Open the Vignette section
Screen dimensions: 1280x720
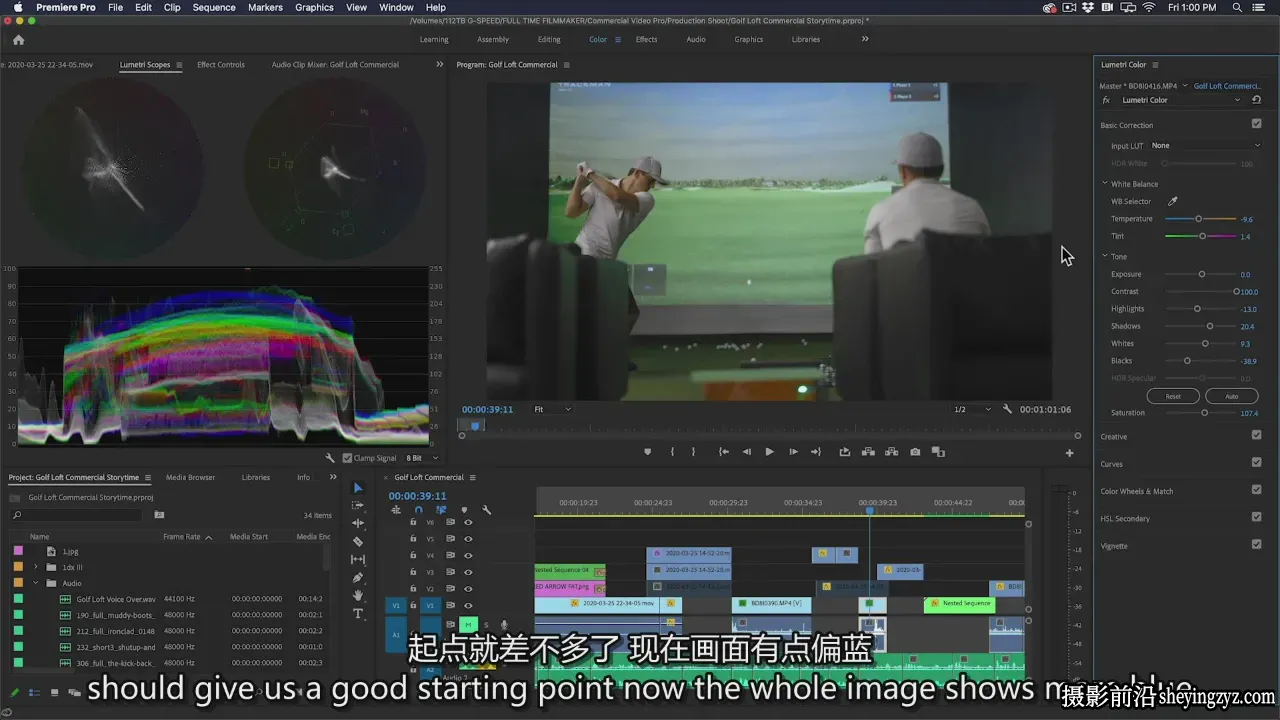[x=1114, y=546]
